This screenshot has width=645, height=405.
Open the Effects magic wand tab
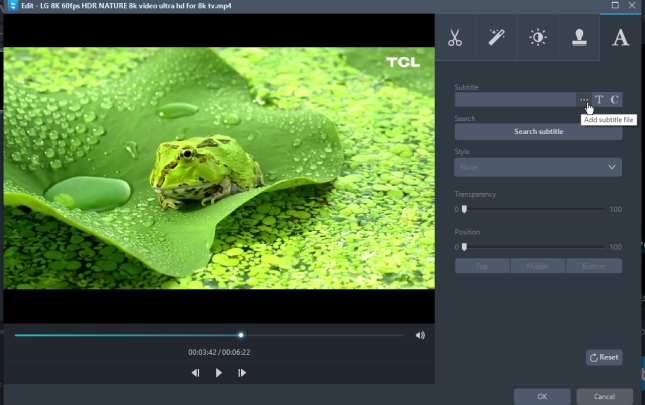[x=497, y=37]
